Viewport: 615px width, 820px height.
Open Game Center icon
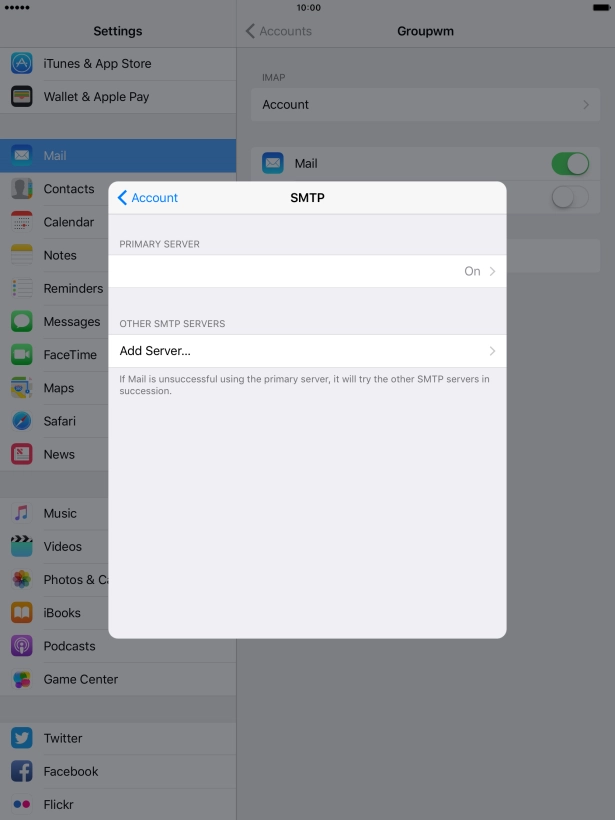(22, 679)
